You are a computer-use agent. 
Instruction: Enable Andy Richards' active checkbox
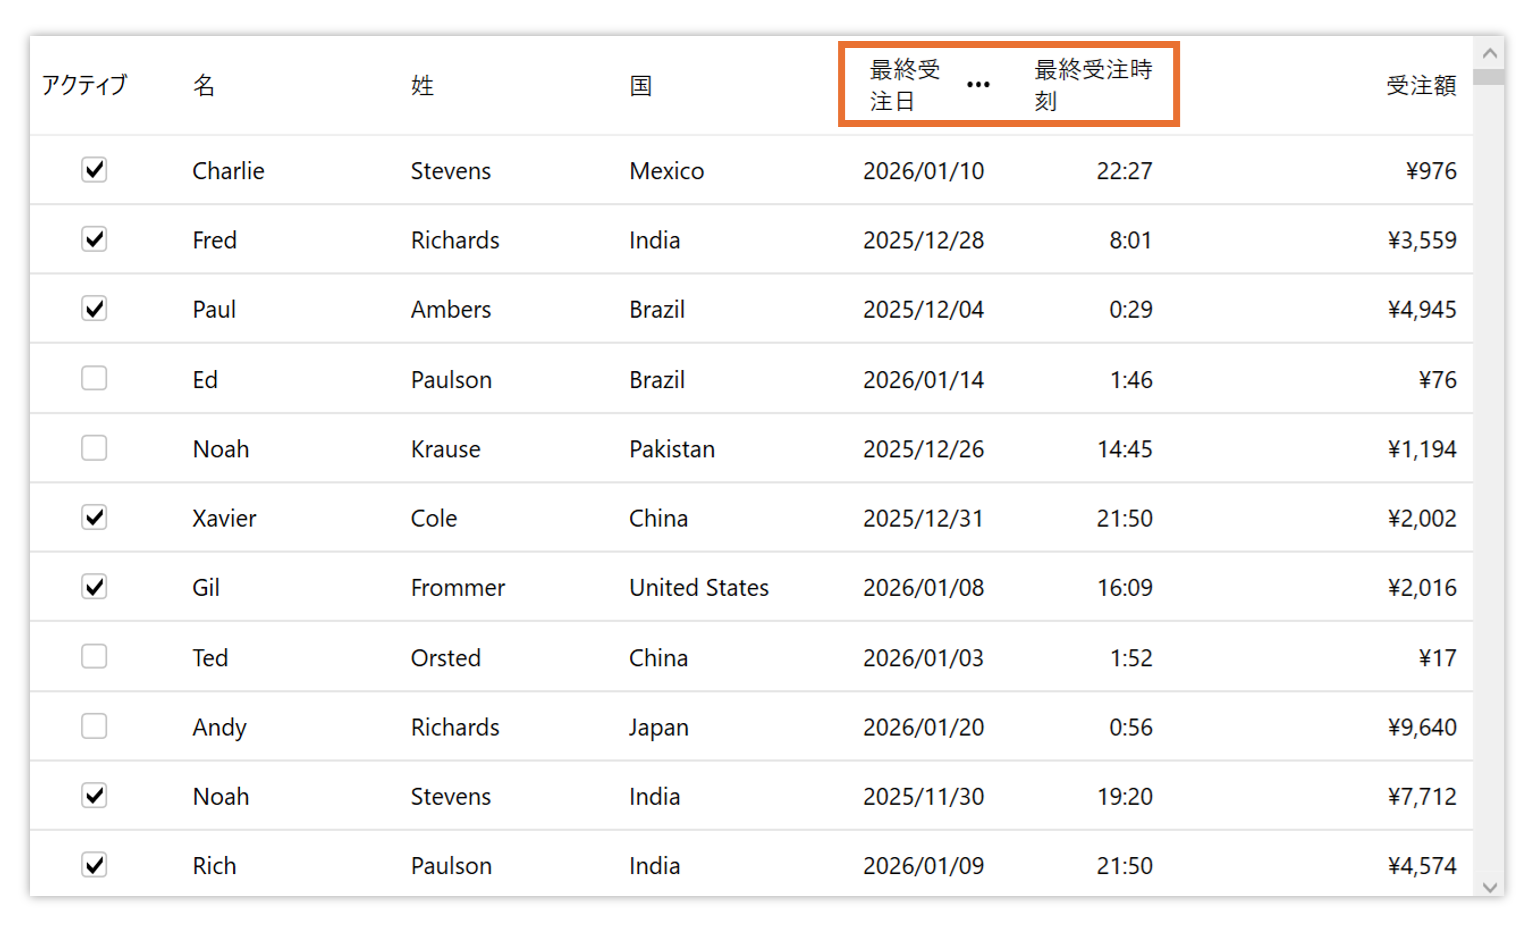tap(94, 726)
